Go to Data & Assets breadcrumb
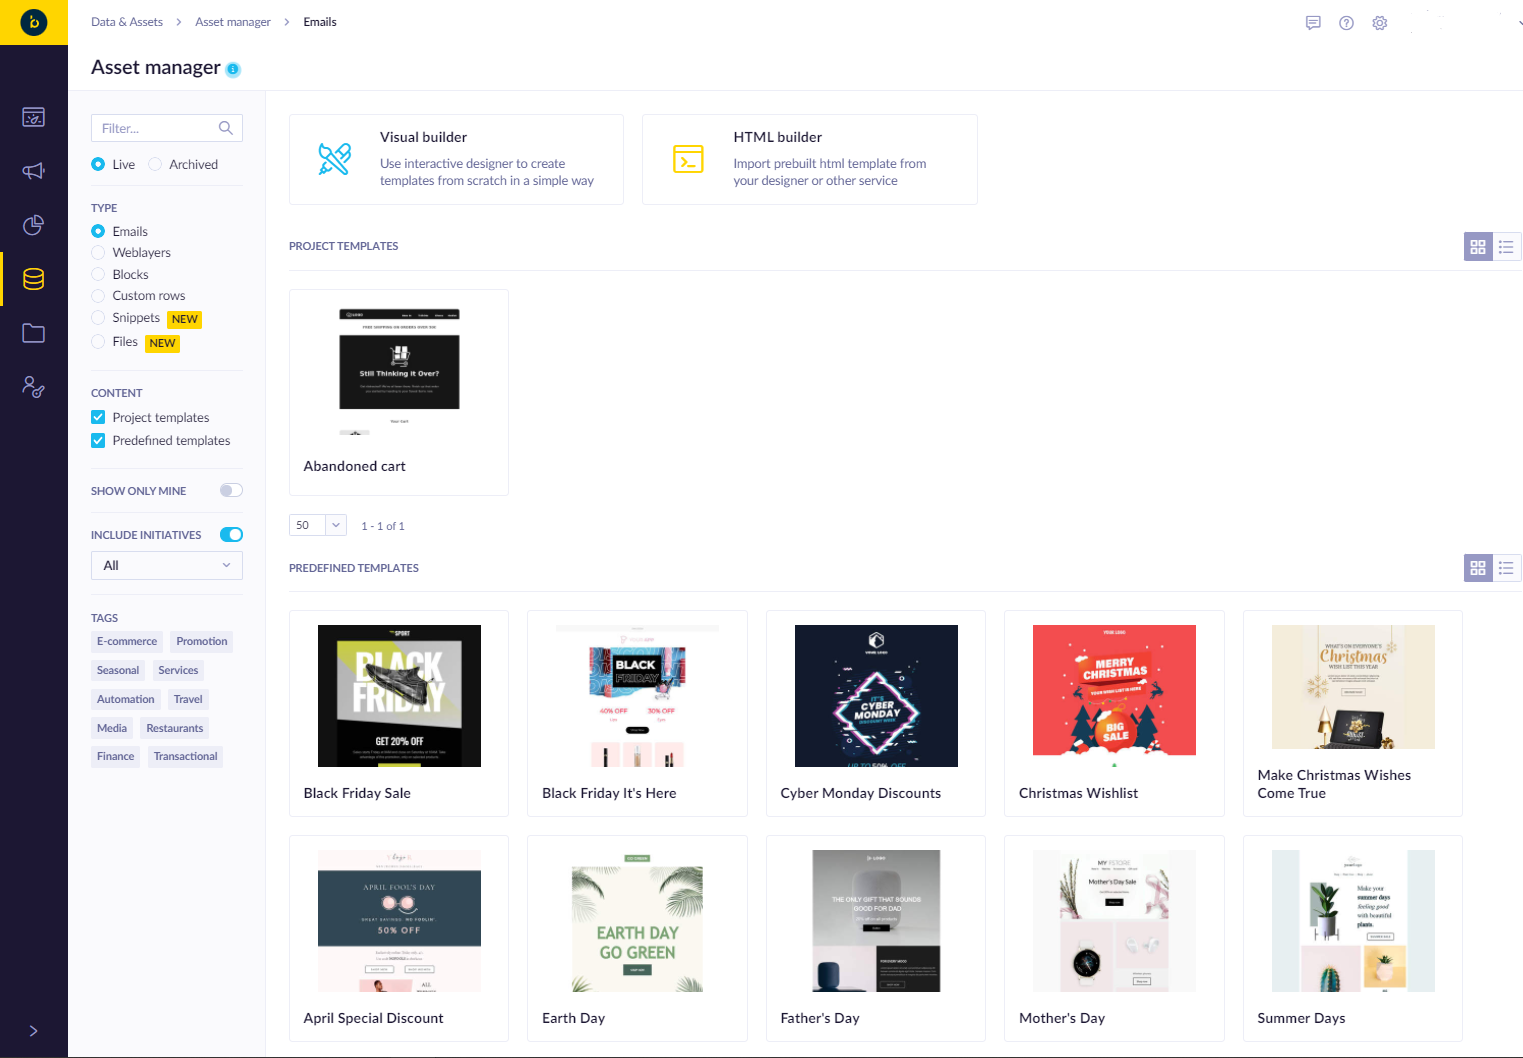Screen dimensions: 1523x1058 [126, 21]
